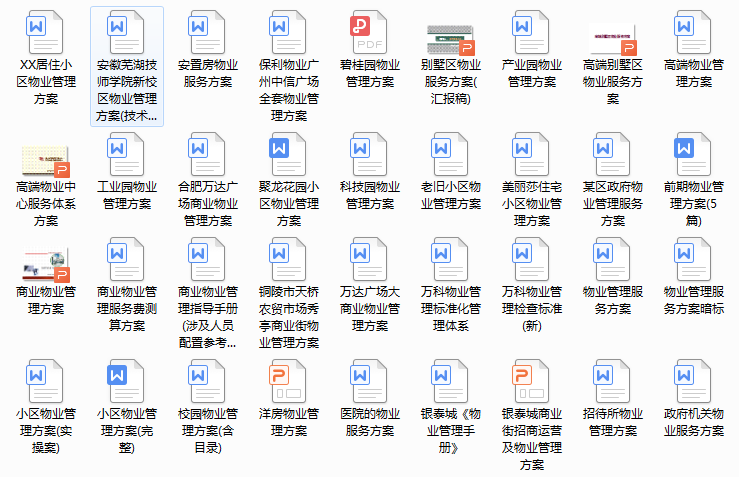Select 银泰城商业街招商运营及物业管理方案 presentation icon
The image size is (739, 477).
click(x=532, y=381)
